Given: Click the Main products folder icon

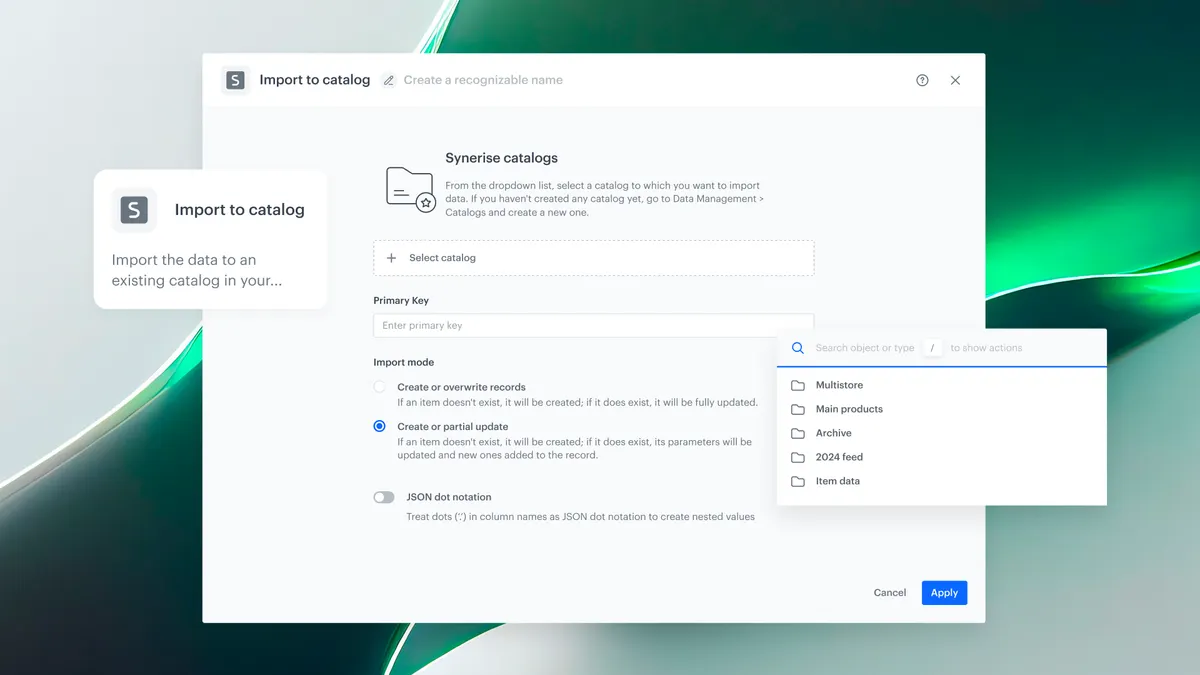Looking at the screenshot, I should coord(798,409).
